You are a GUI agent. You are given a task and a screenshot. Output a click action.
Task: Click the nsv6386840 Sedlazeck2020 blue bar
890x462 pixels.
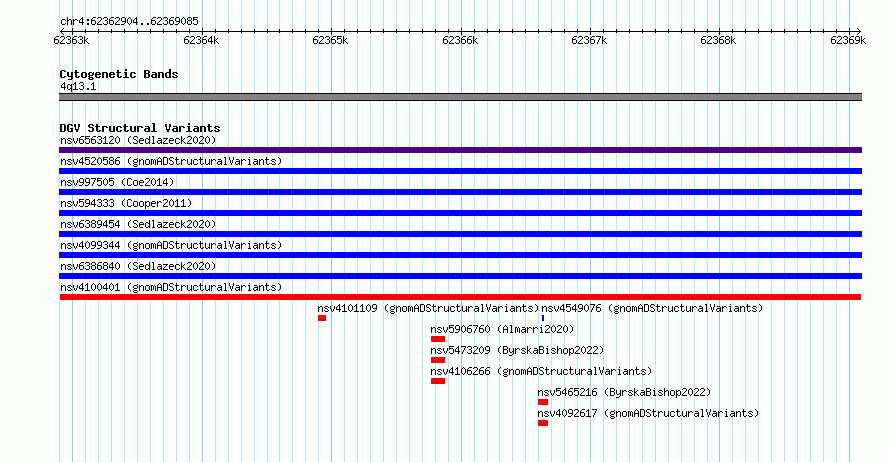point(460,276)
